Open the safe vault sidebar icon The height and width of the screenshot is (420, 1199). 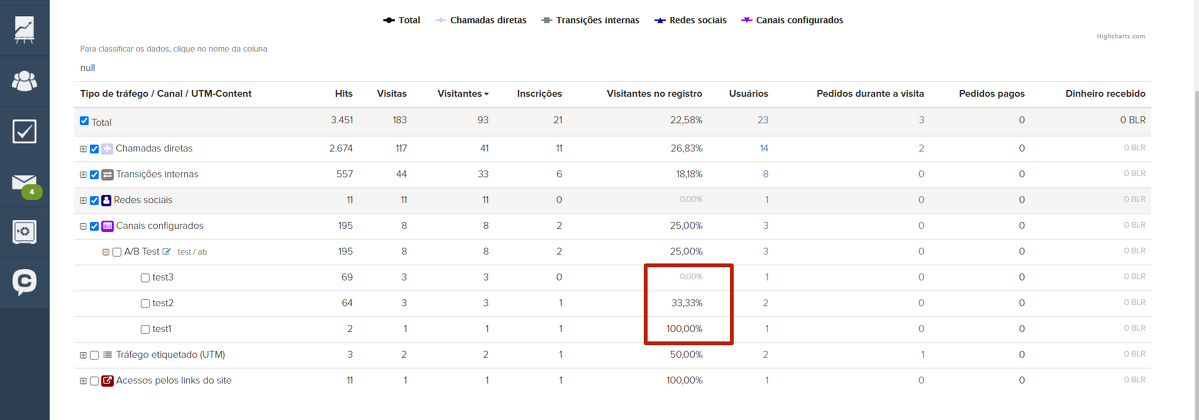point(24,232)
